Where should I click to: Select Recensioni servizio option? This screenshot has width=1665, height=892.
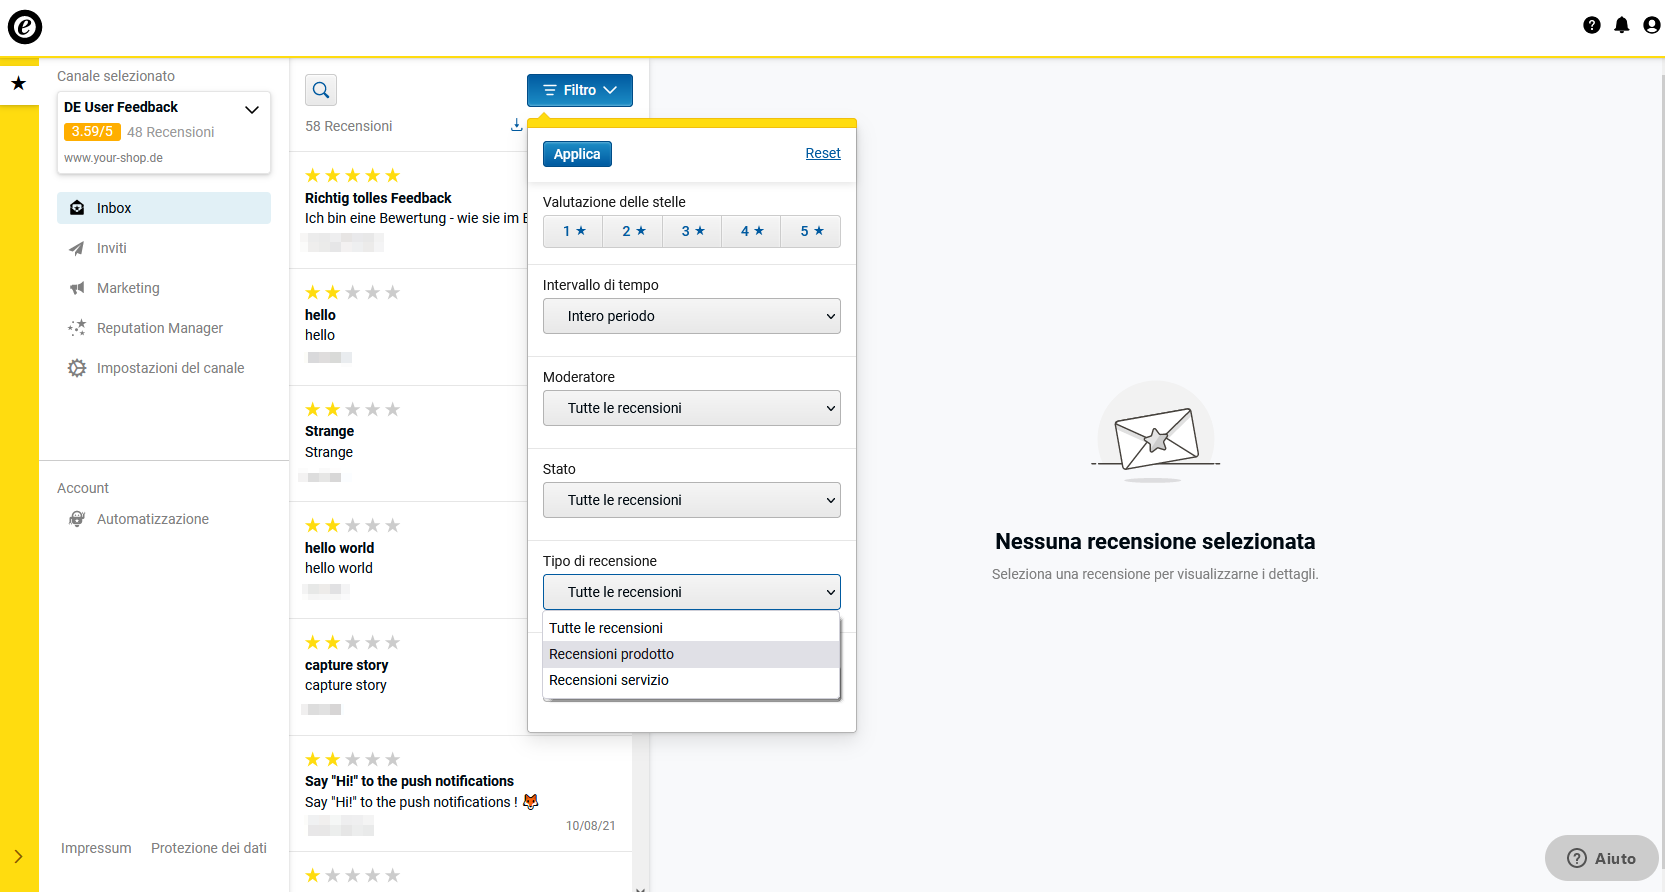pyautogui.click(x=692, y=680)
